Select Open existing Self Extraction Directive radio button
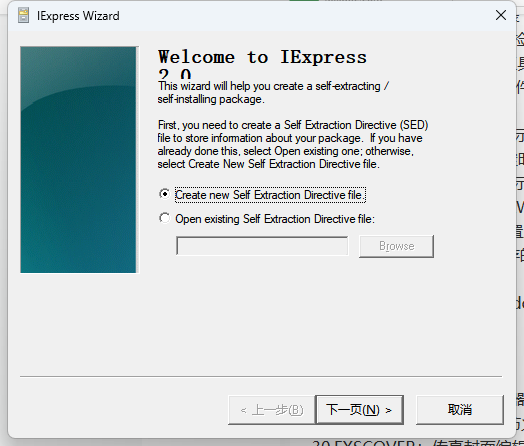 click(164, 218)
